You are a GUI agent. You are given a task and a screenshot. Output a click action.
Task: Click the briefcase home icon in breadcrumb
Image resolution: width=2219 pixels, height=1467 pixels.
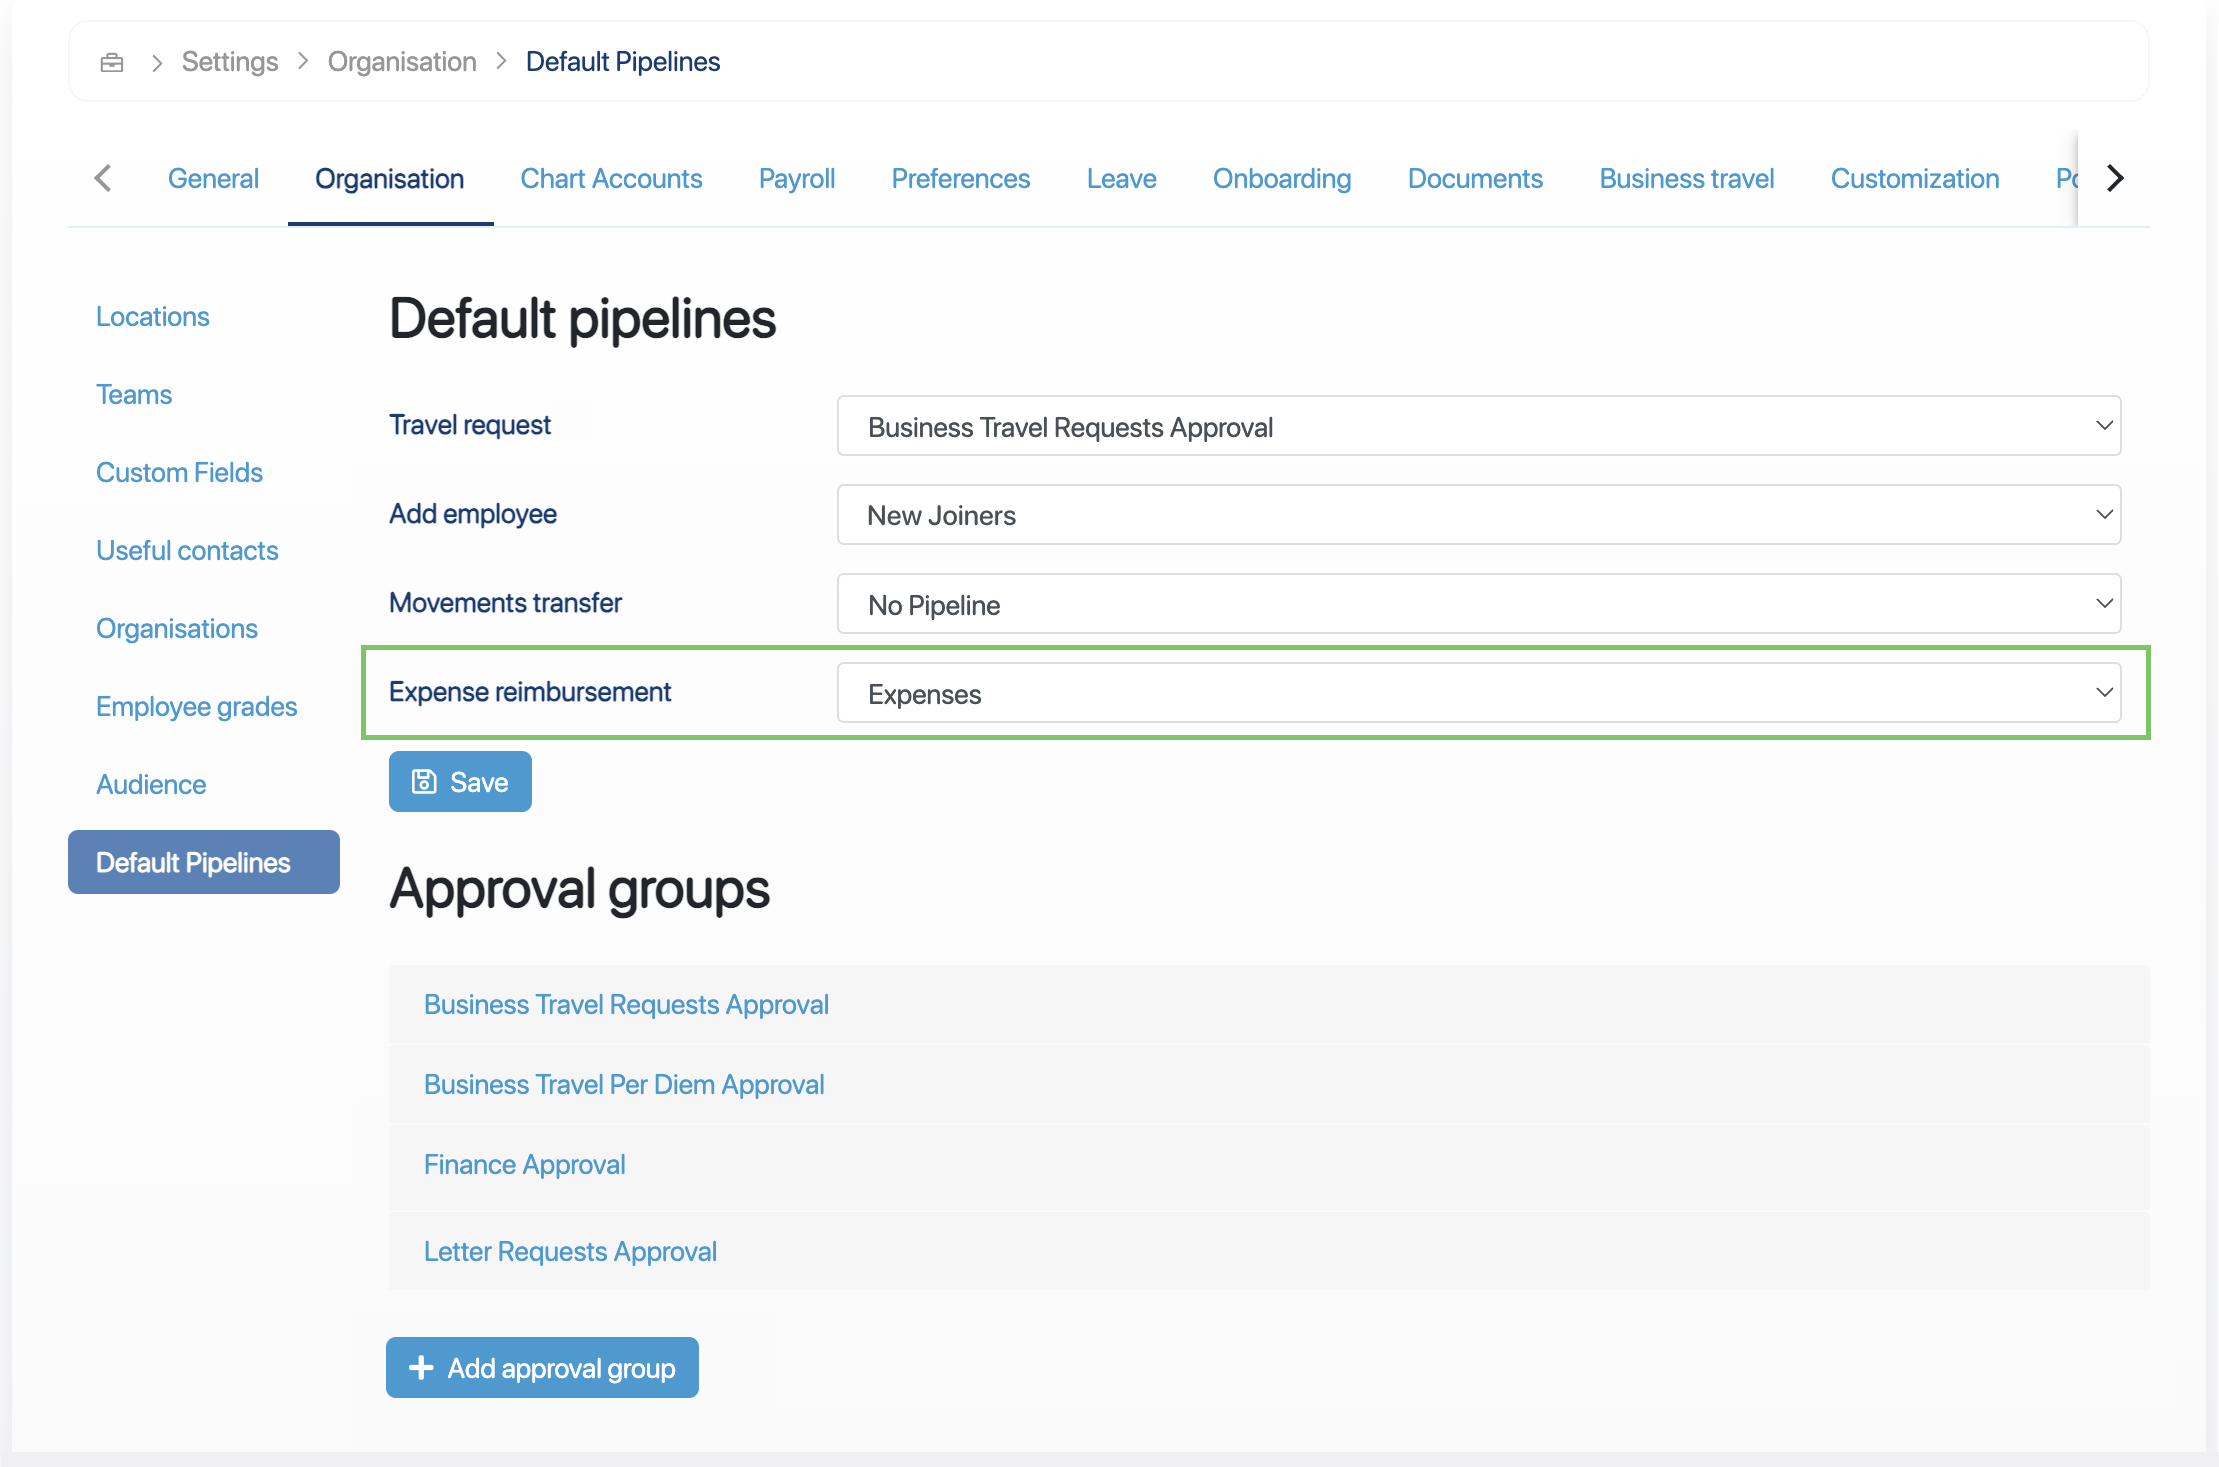[x=112, y=62]
